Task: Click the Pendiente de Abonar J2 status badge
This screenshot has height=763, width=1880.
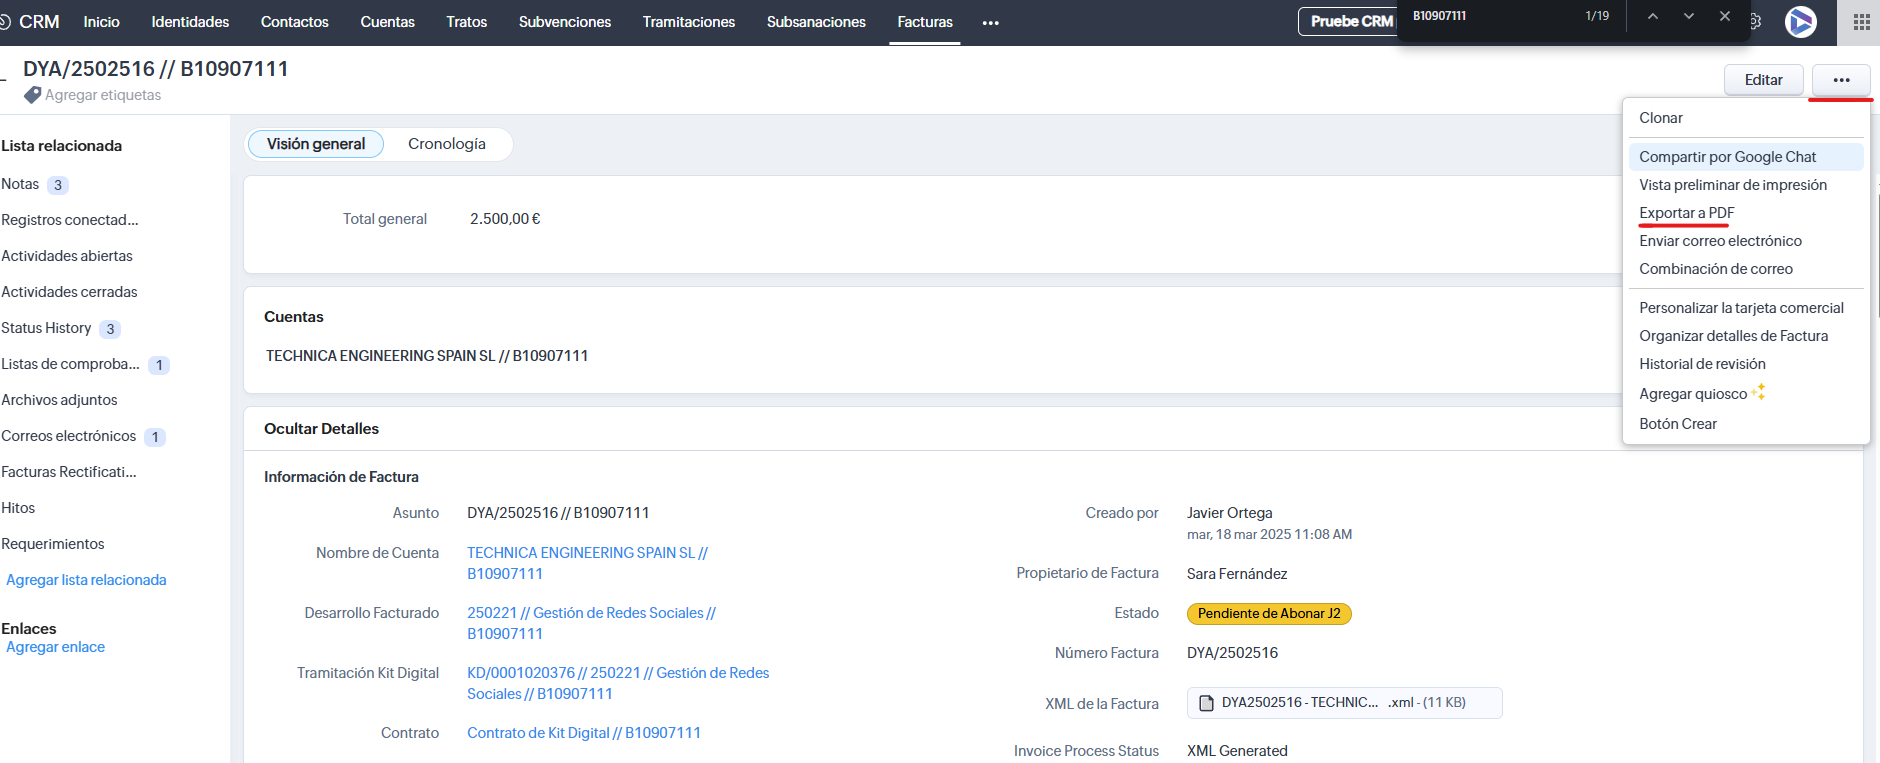Action: click(x=1268, y=614)
